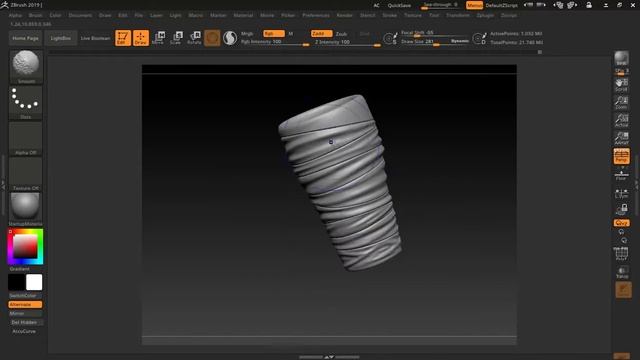640x360 pixels.
Task: Select the Scale transform tool
Action: [176, 38]
